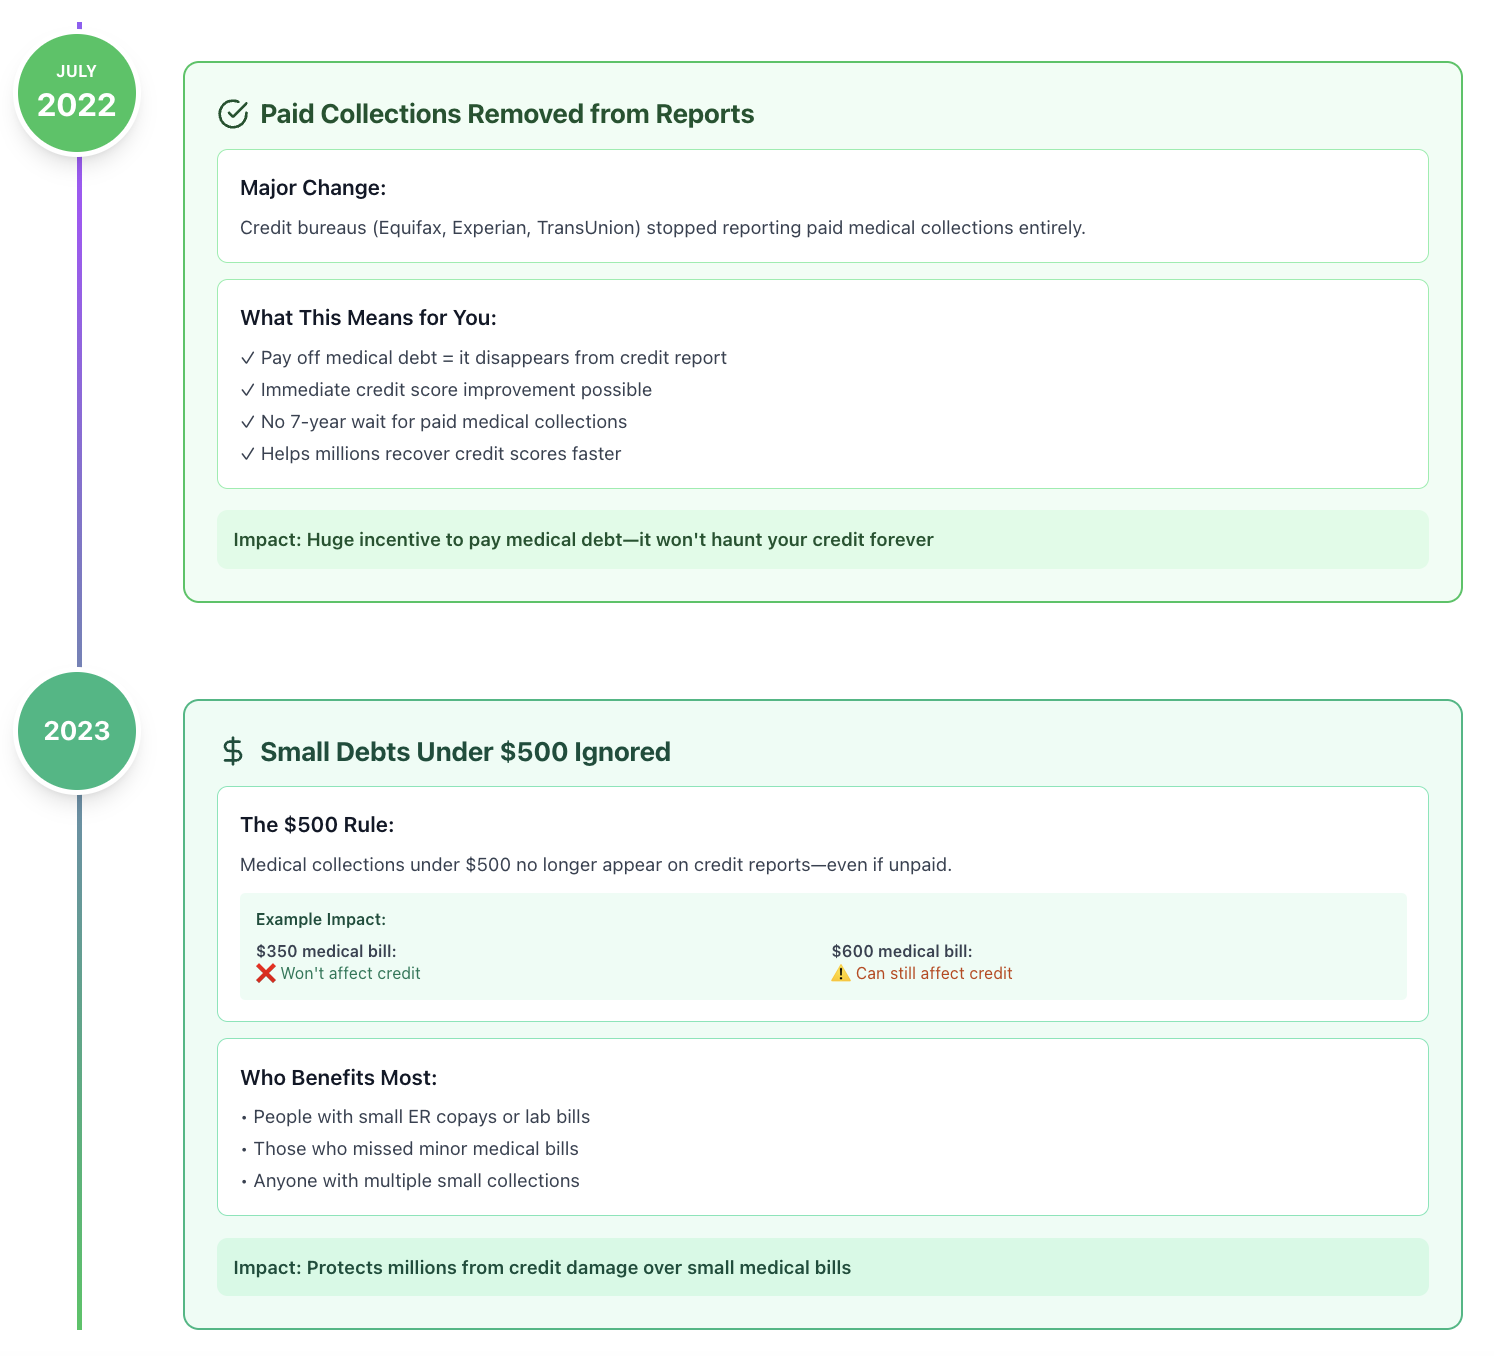The height and width of the screenshot is (1356, 1494).
Task: Select the July 2022 timeline marker
Action: pos(77,93)
